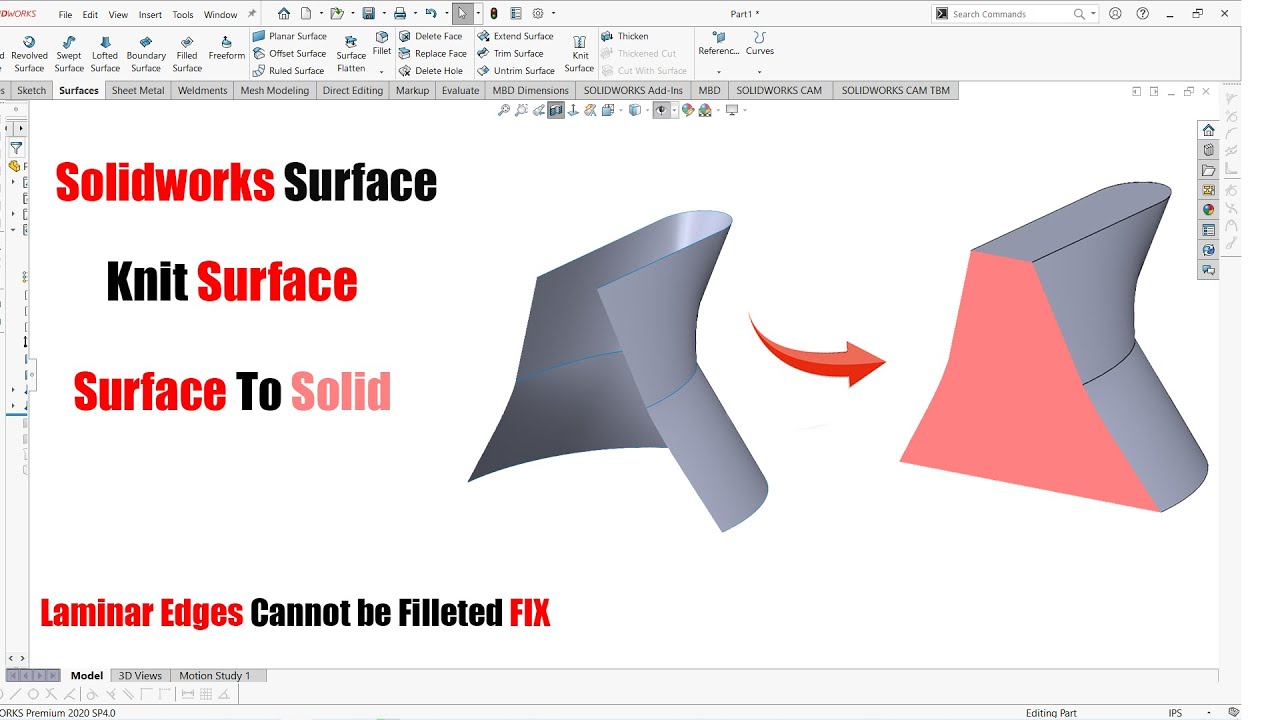Open the SOLIDWORKS Resources home tab in the task pane

tap(1208, 130)
